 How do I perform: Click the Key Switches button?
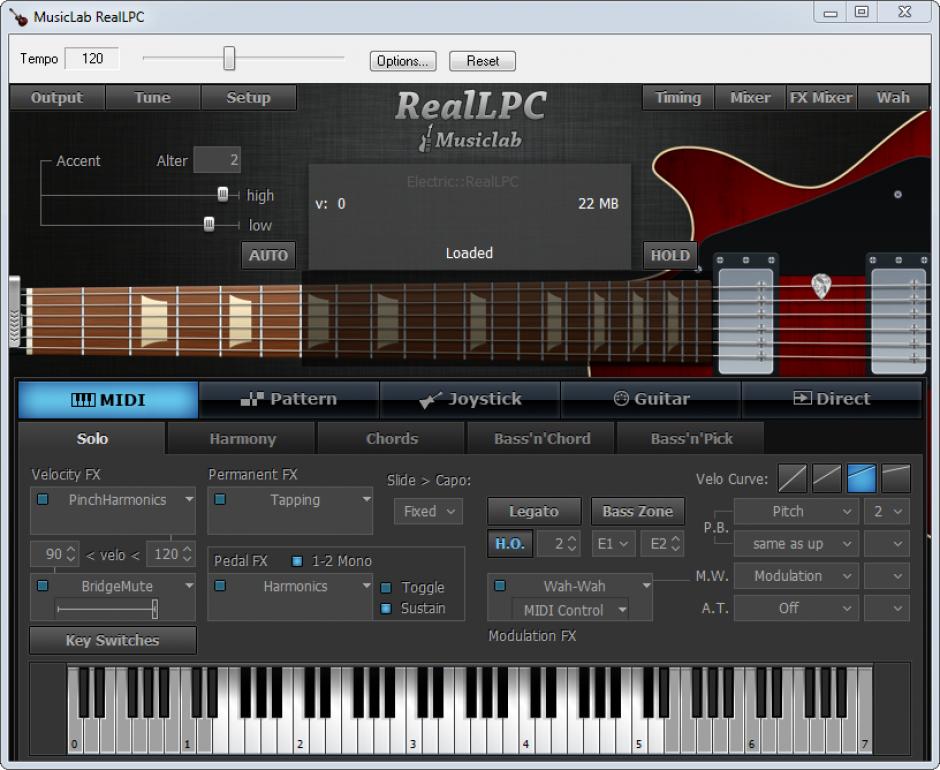(113, 640)
